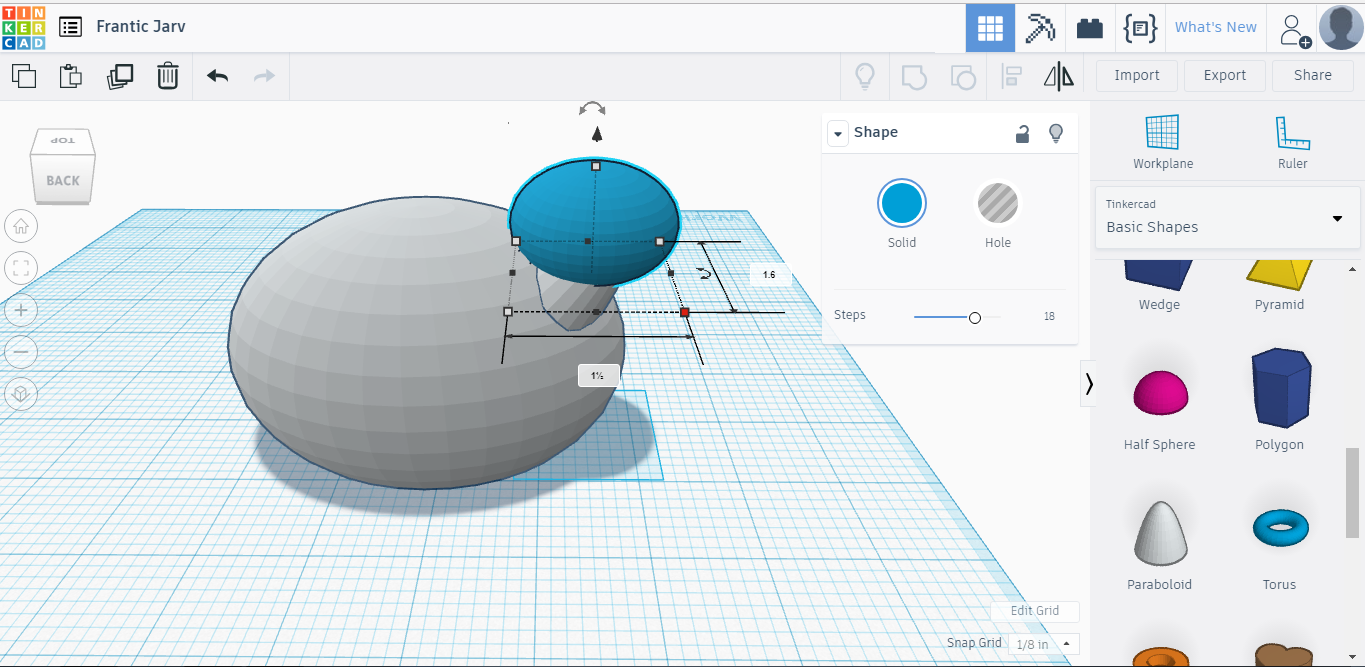Open the Basic Shapes library dropdown

click(x=1228, y=217)
